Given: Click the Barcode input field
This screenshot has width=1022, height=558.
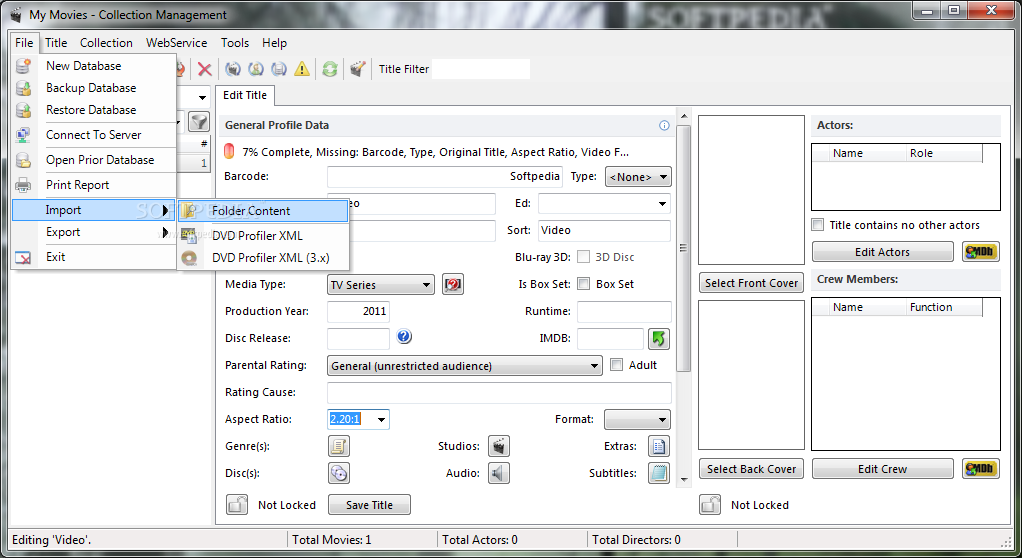Looking at the screenshot, I should click(445, 177).
